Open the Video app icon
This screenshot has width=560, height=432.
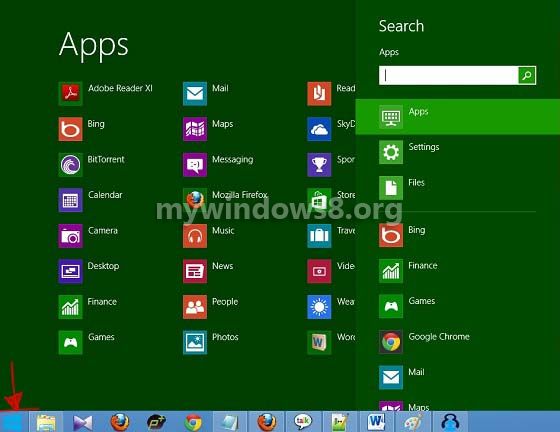pyautogui.click(x=319, y=271)
